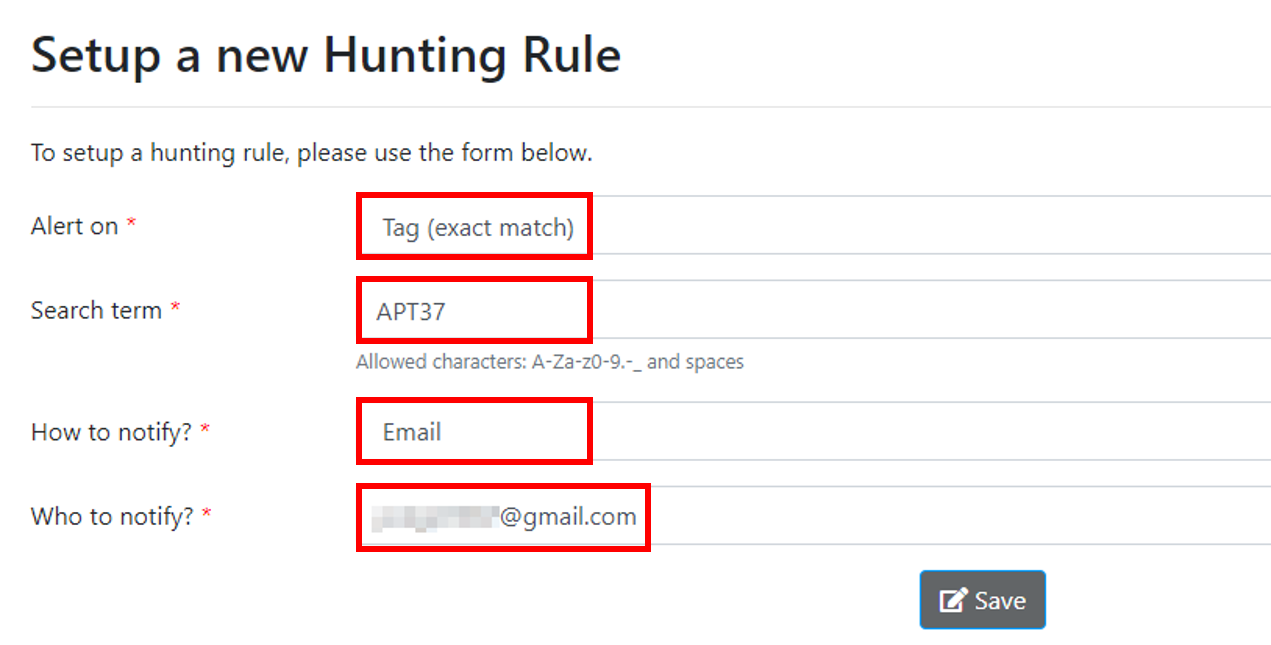Screen dimensions: 1271x645
Task: Click the allowed characters hint text
Action: tap(550, 362)
